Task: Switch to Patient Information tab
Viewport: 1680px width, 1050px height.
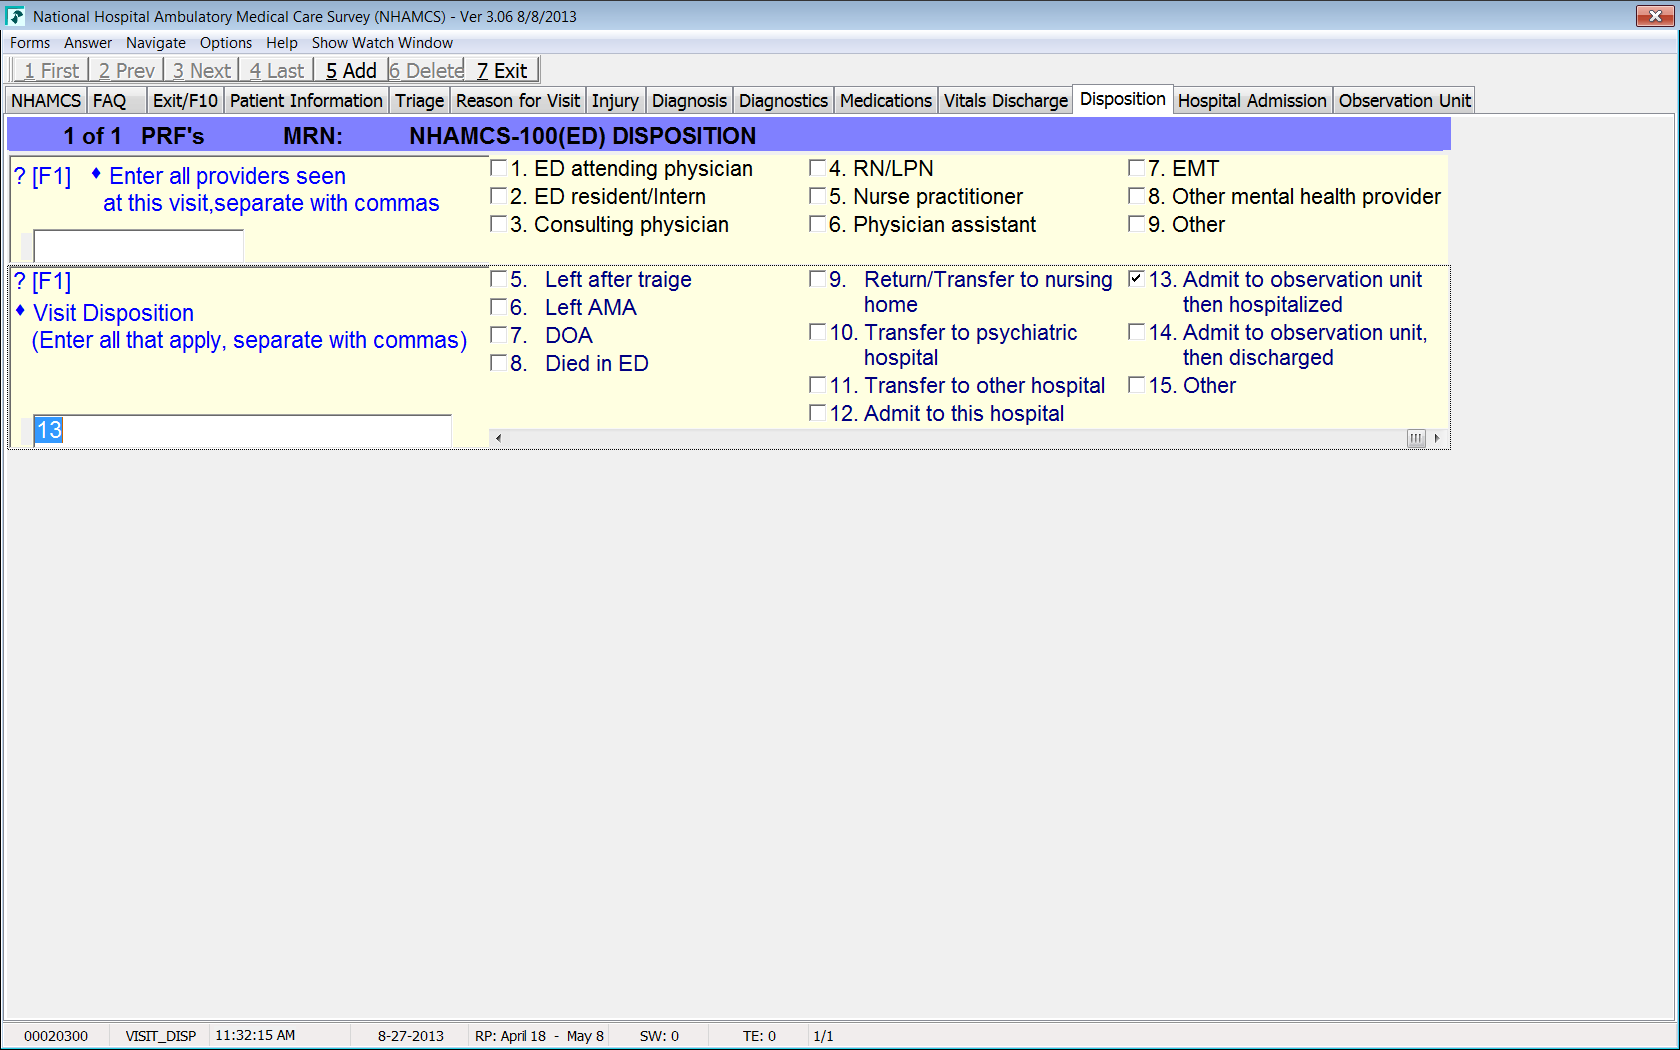Action: [306, 100]
